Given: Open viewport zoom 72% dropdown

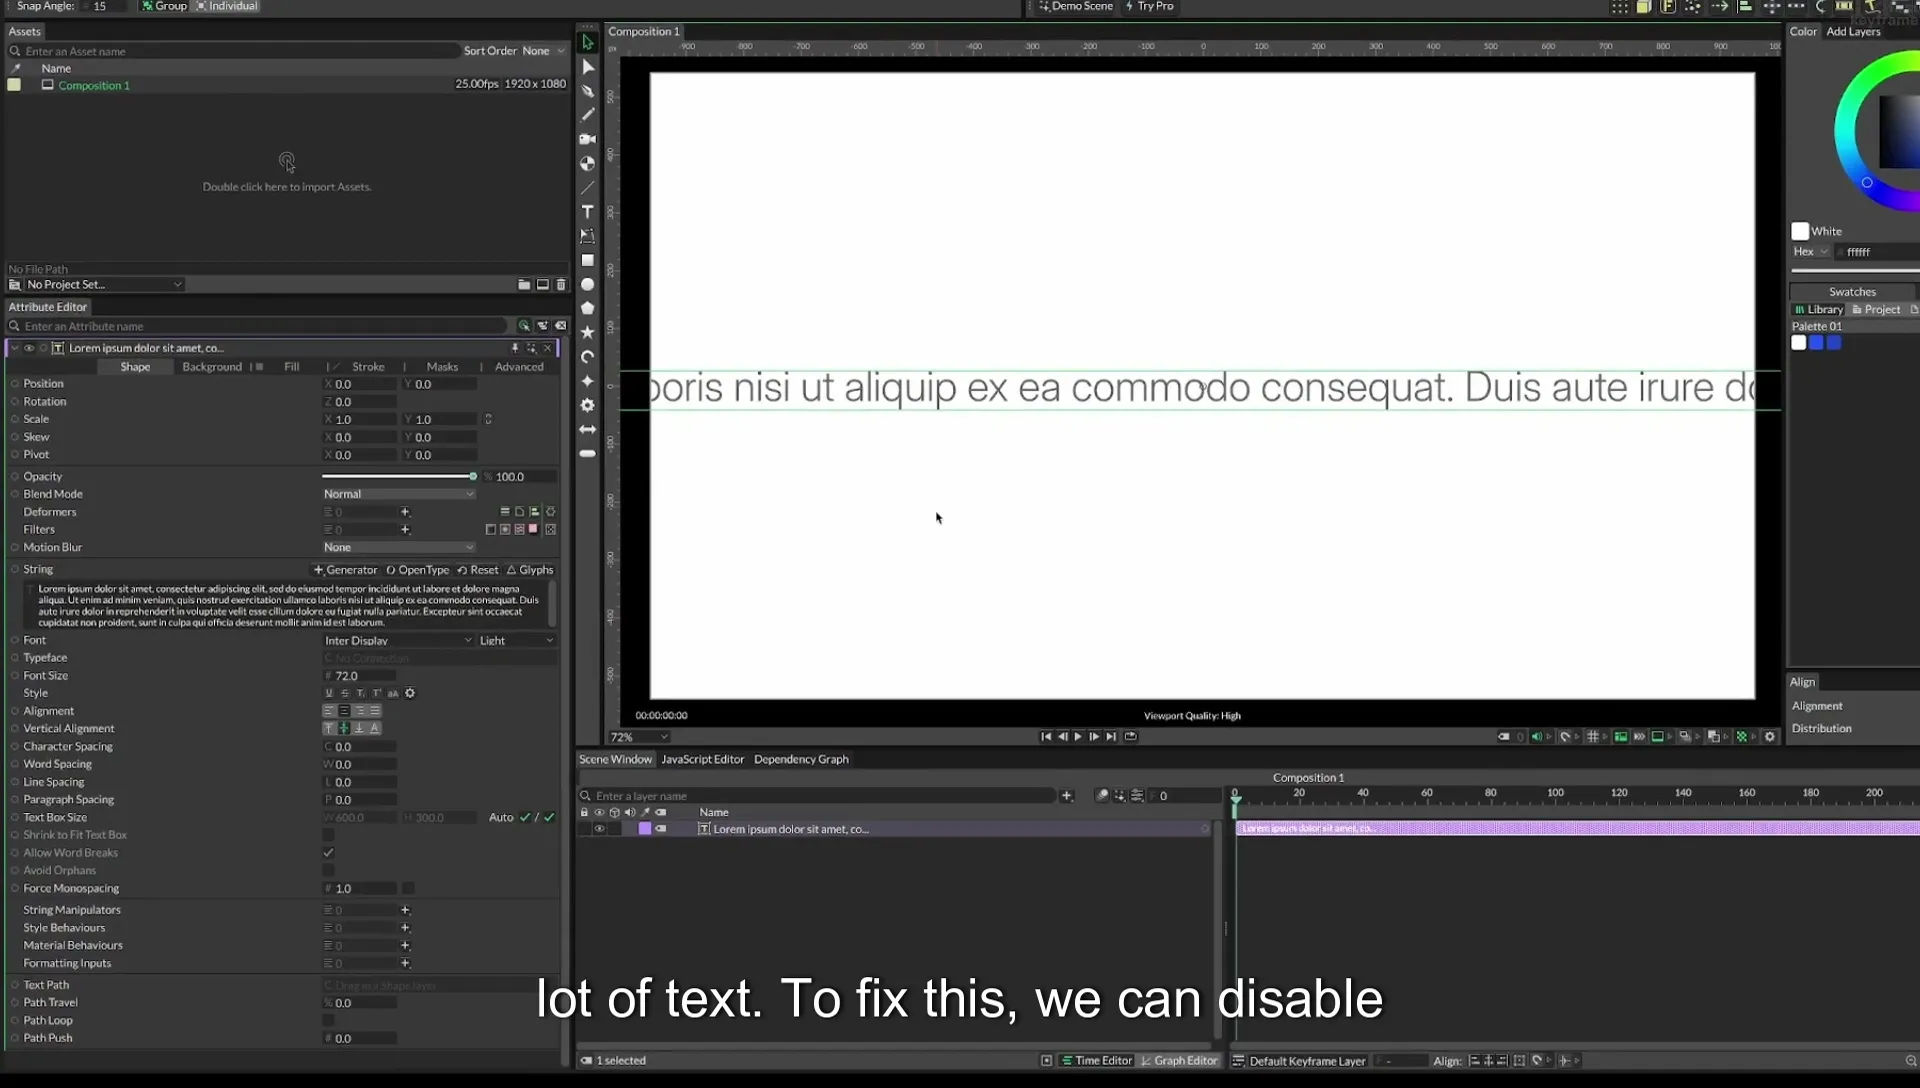Looking at the screenshot, I should (x=639, y=737).
